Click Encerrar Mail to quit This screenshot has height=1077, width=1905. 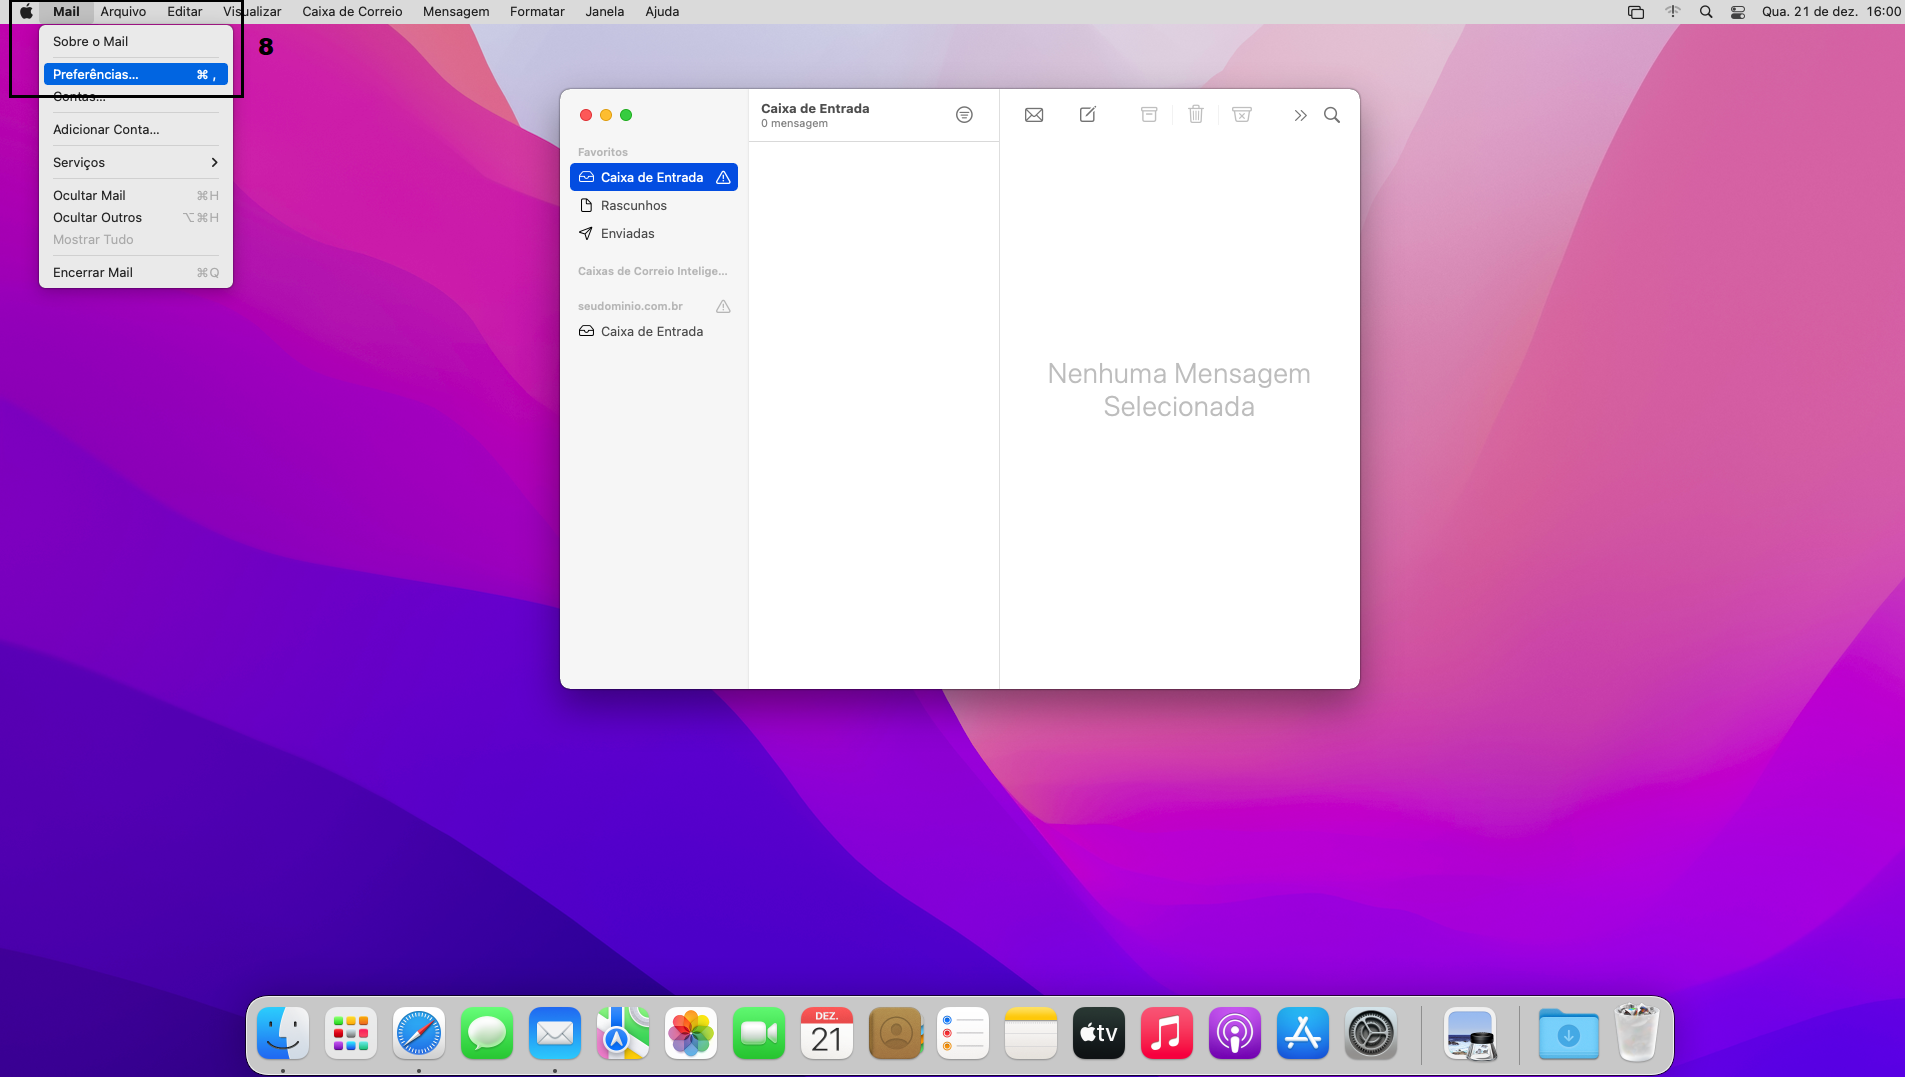coord(93,272)
